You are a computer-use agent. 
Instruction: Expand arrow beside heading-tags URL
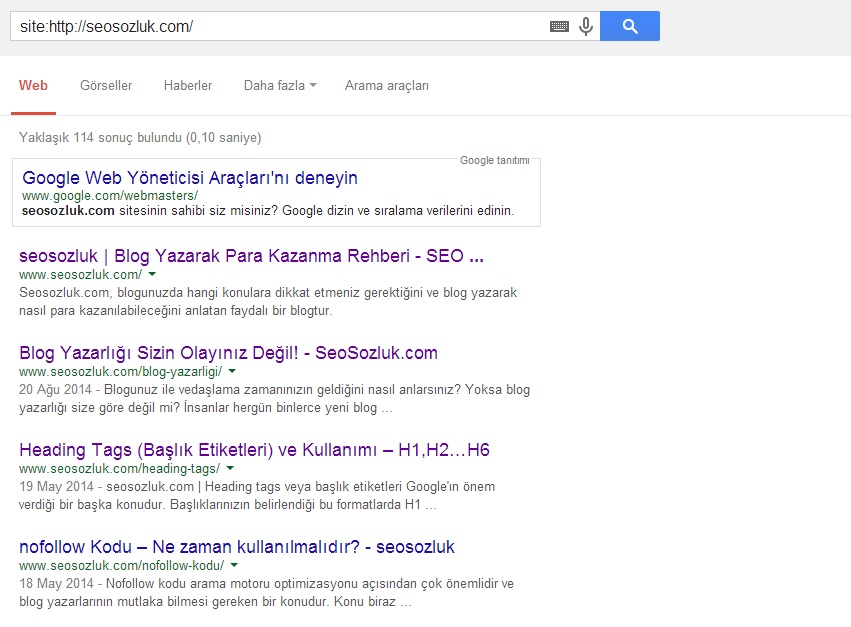(230, 468)
